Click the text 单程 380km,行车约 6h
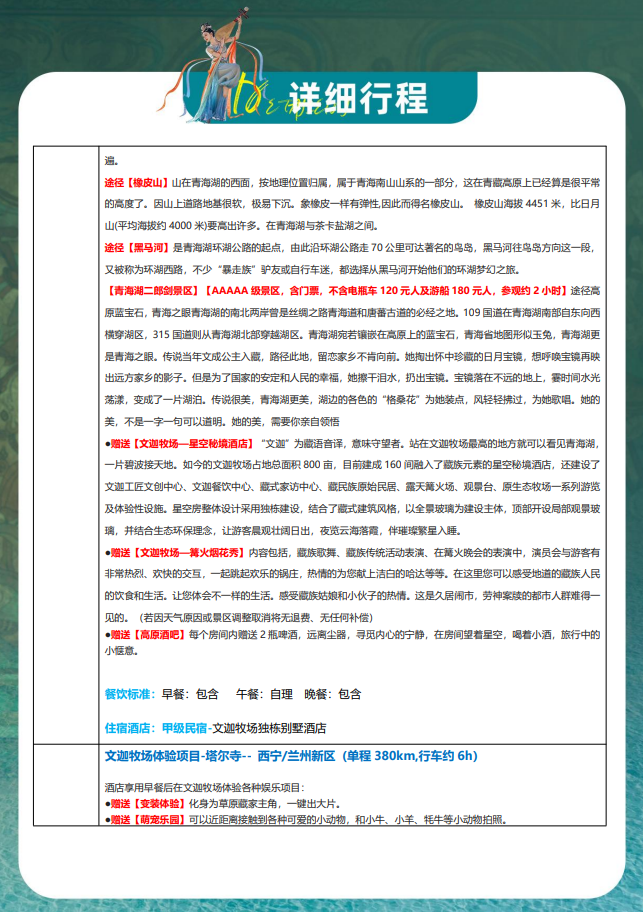The image size is (643, 912). pyautogui.click(x=410, y=756)
